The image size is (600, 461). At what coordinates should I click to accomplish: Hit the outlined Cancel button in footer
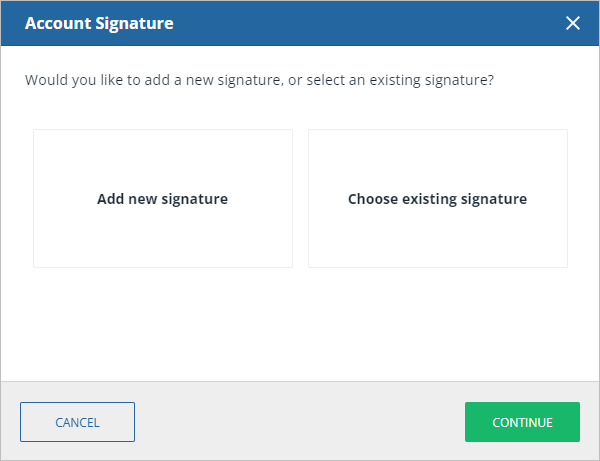click(77, 422)
